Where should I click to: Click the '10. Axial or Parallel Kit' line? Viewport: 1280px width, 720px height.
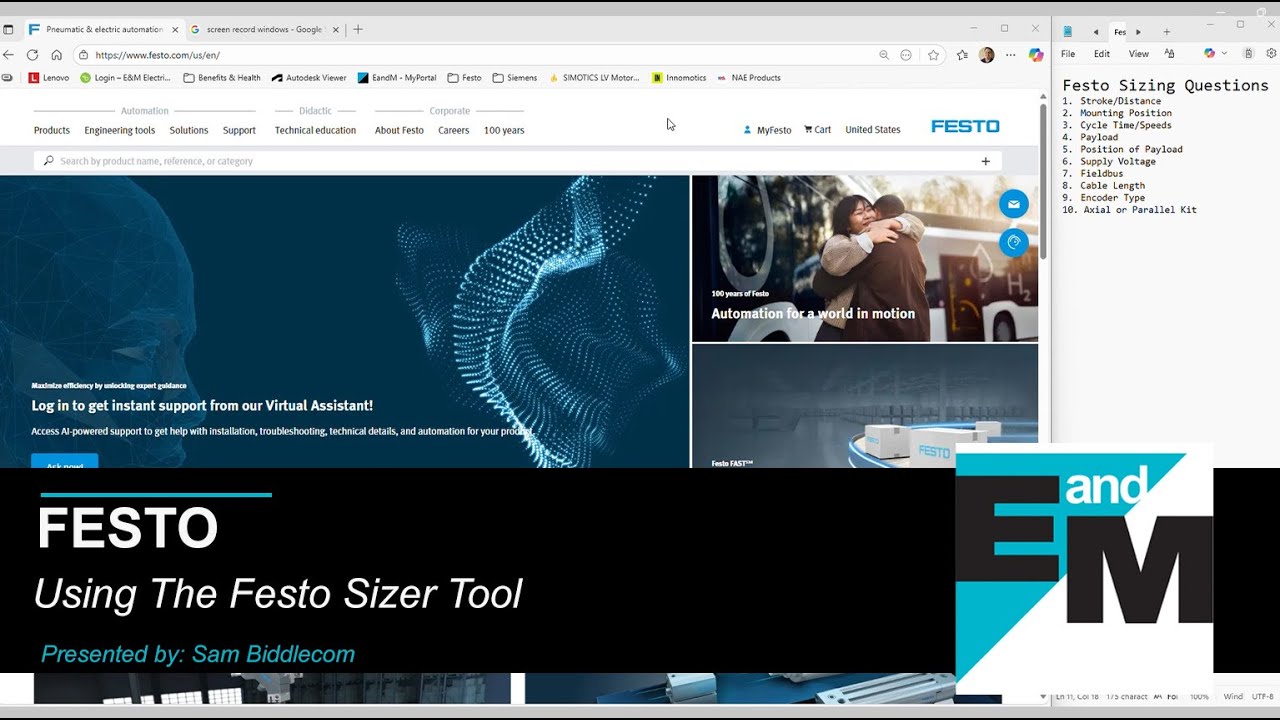click(x=1129, y=210)
